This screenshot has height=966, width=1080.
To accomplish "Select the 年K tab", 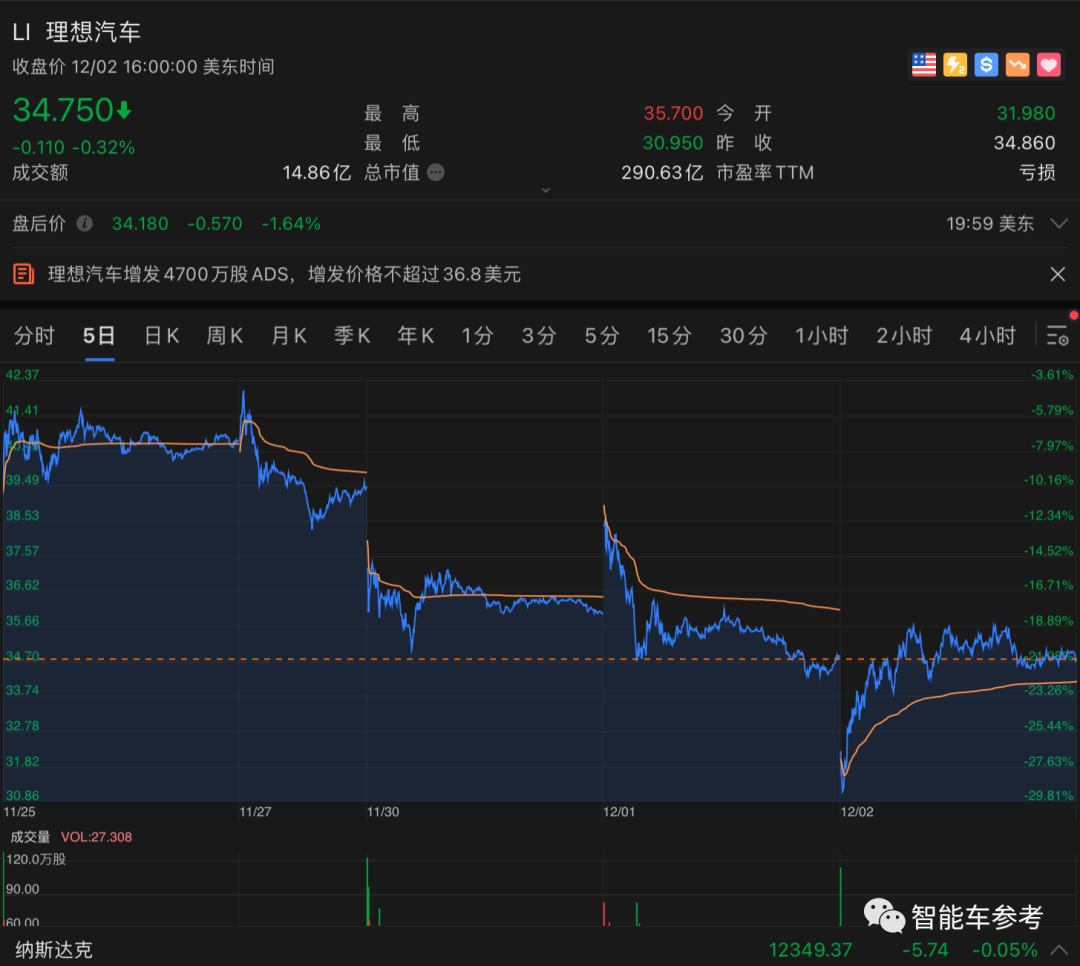I will tap(415, 336).
